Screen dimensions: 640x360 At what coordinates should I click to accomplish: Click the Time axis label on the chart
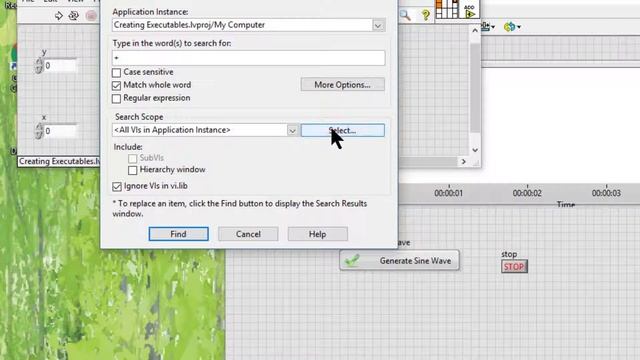(566, 204)
